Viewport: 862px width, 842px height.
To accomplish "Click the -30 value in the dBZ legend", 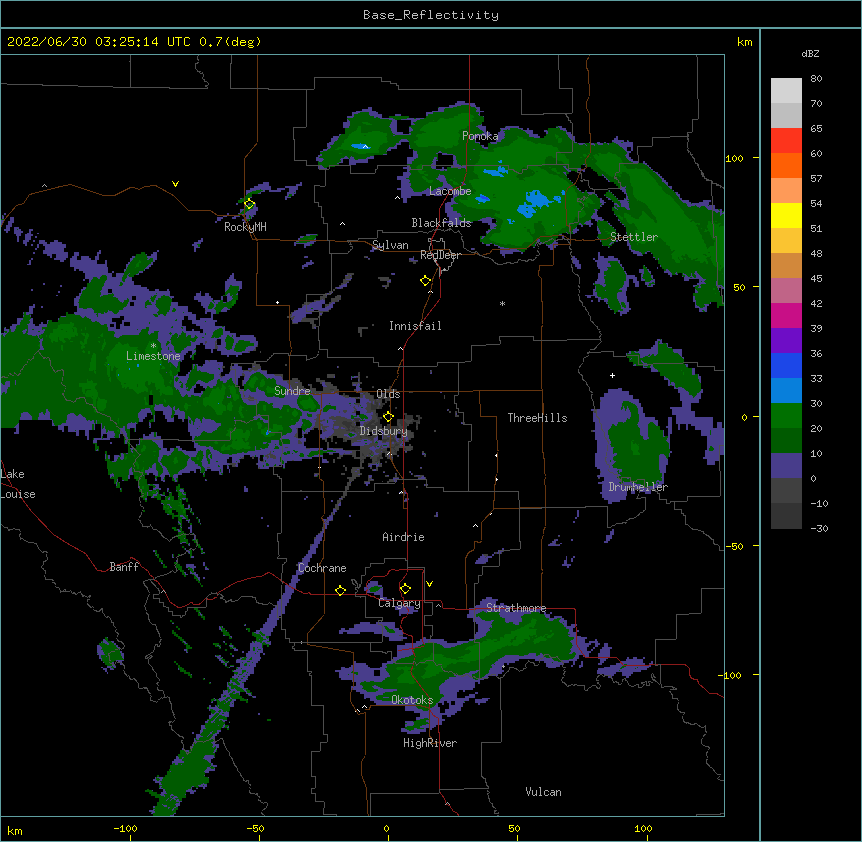I will (x=819, y=528).
